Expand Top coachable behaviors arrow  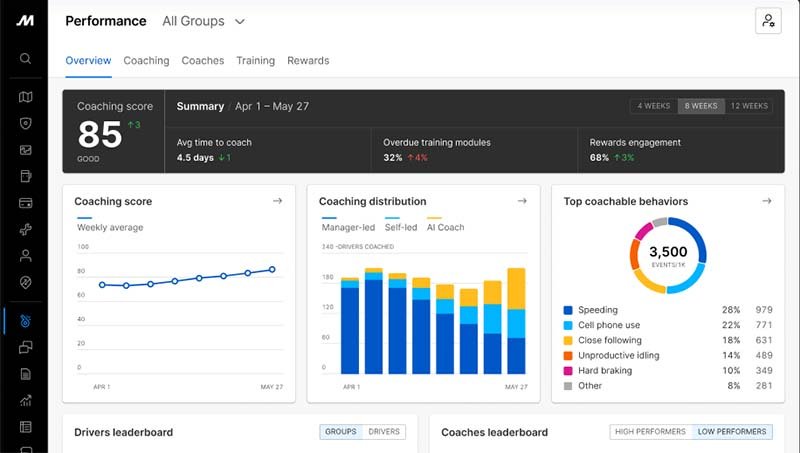(x=766, y=201)
